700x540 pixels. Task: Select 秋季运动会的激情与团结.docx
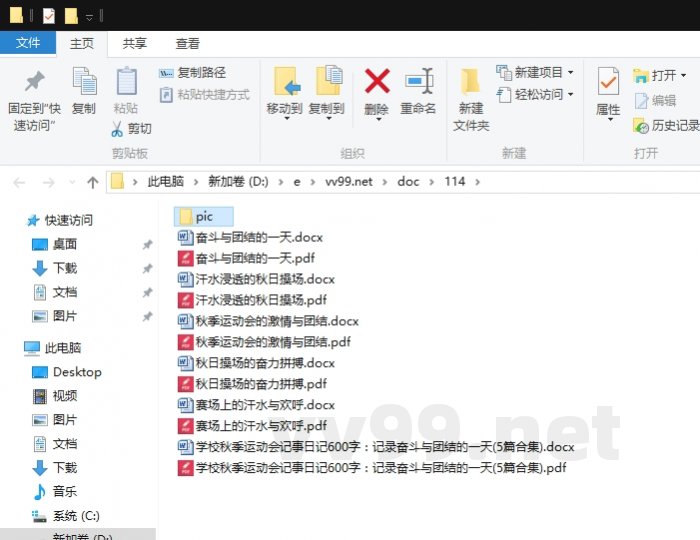click(x=268, y=321)
